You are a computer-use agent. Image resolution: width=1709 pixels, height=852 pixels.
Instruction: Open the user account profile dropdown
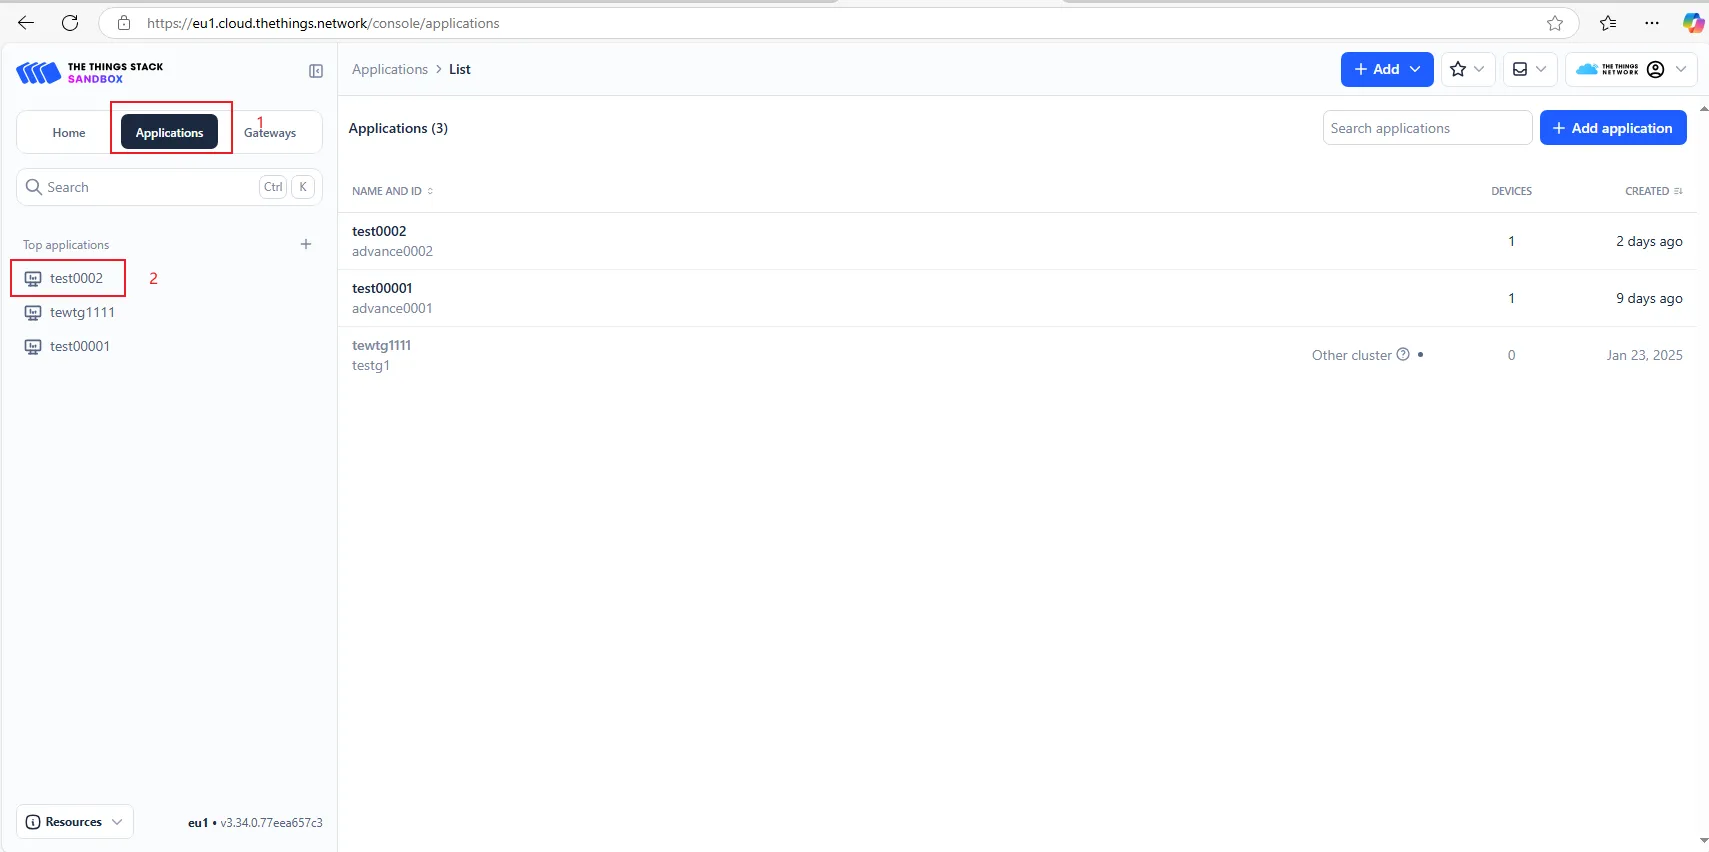[1631, 69]
